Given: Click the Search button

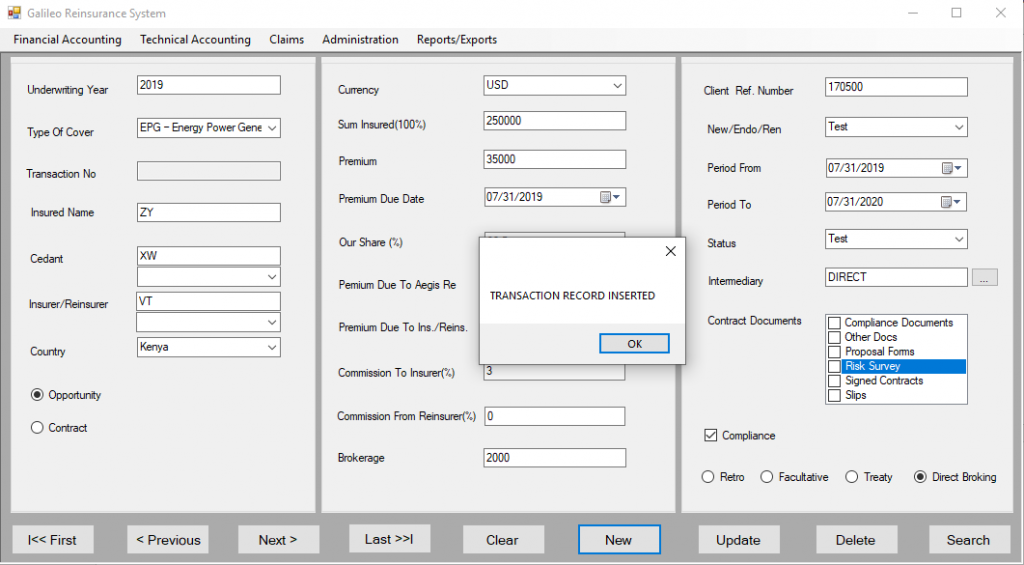Looking at the screenshot, I should 968,540.
